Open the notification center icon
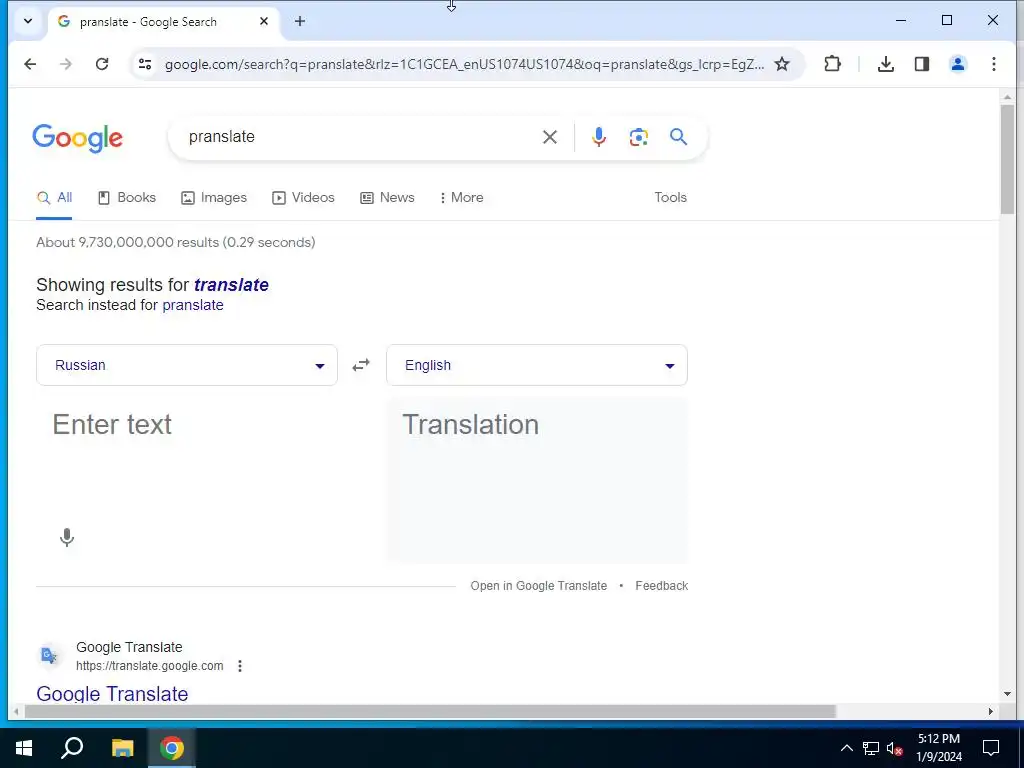This screenshot has height=768, width=1024. click(x=991, y=748)
